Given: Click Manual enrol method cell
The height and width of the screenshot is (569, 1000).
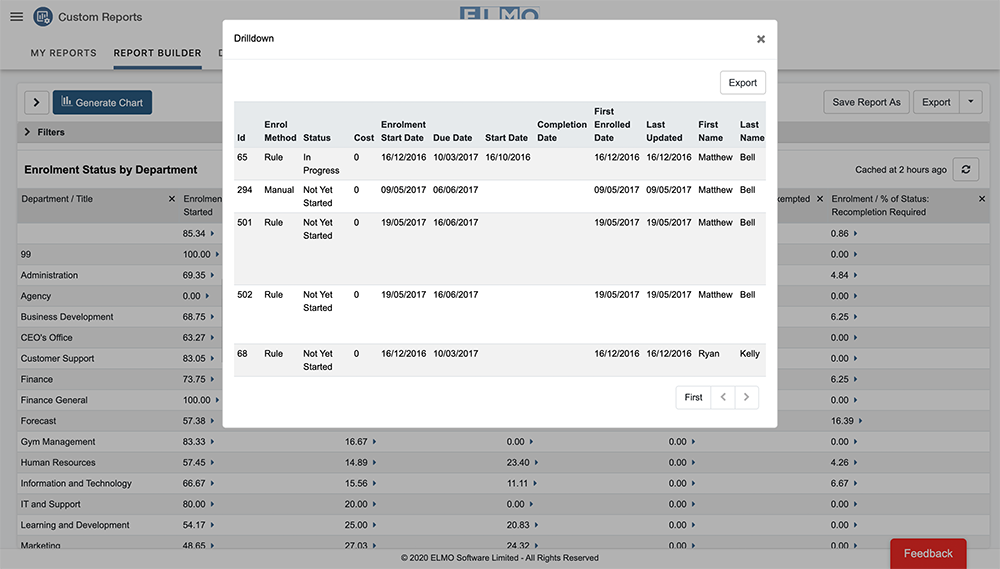Looking at the screenshot, I should [279, 189].
